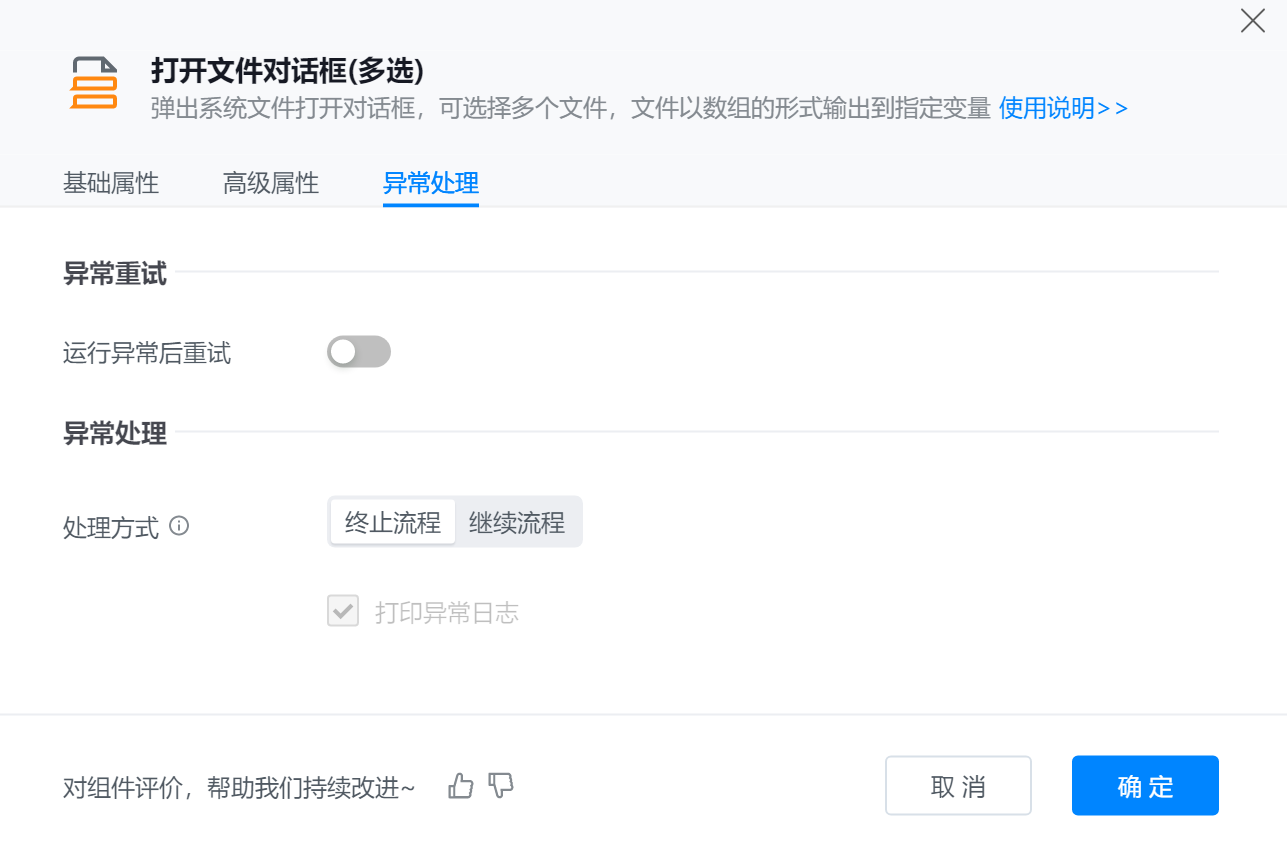Click the 运行异常后重试 label text
The width and height of the screenshot is (1287, 843).
point(147,353)
